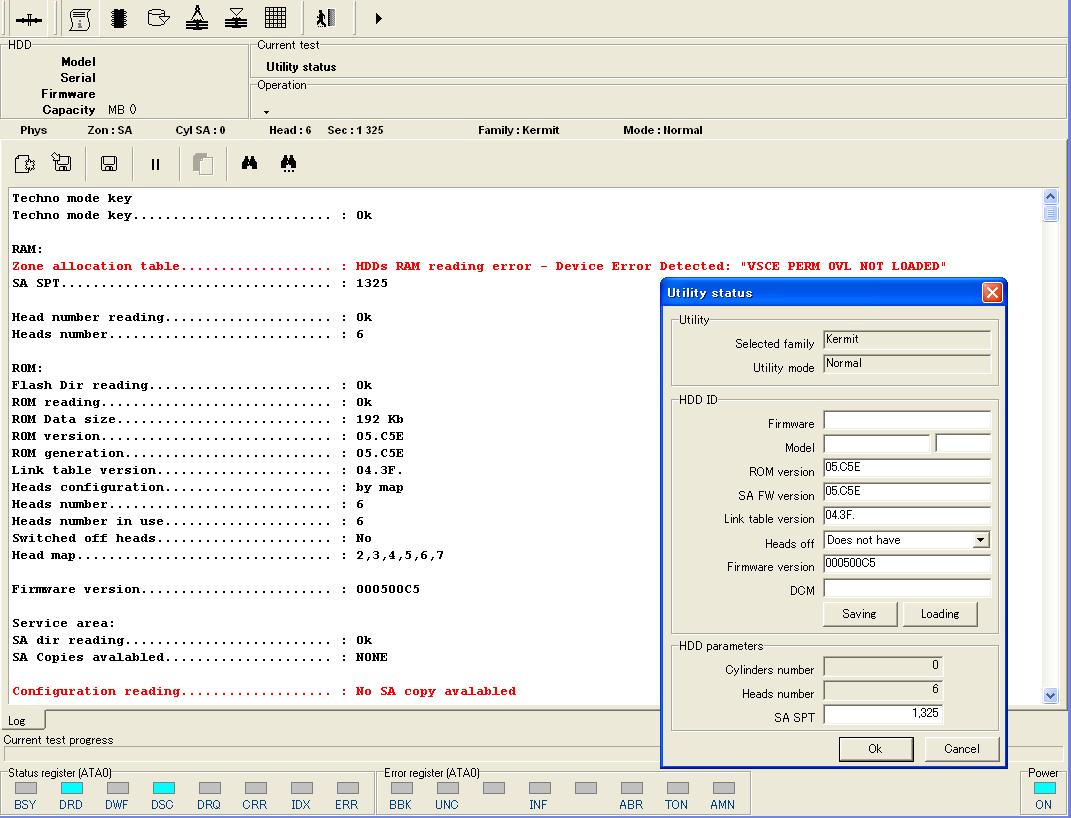Click the Utility mode field showing Normal
This screenshot has width=1071, height=818.
[x=907, y=364]
